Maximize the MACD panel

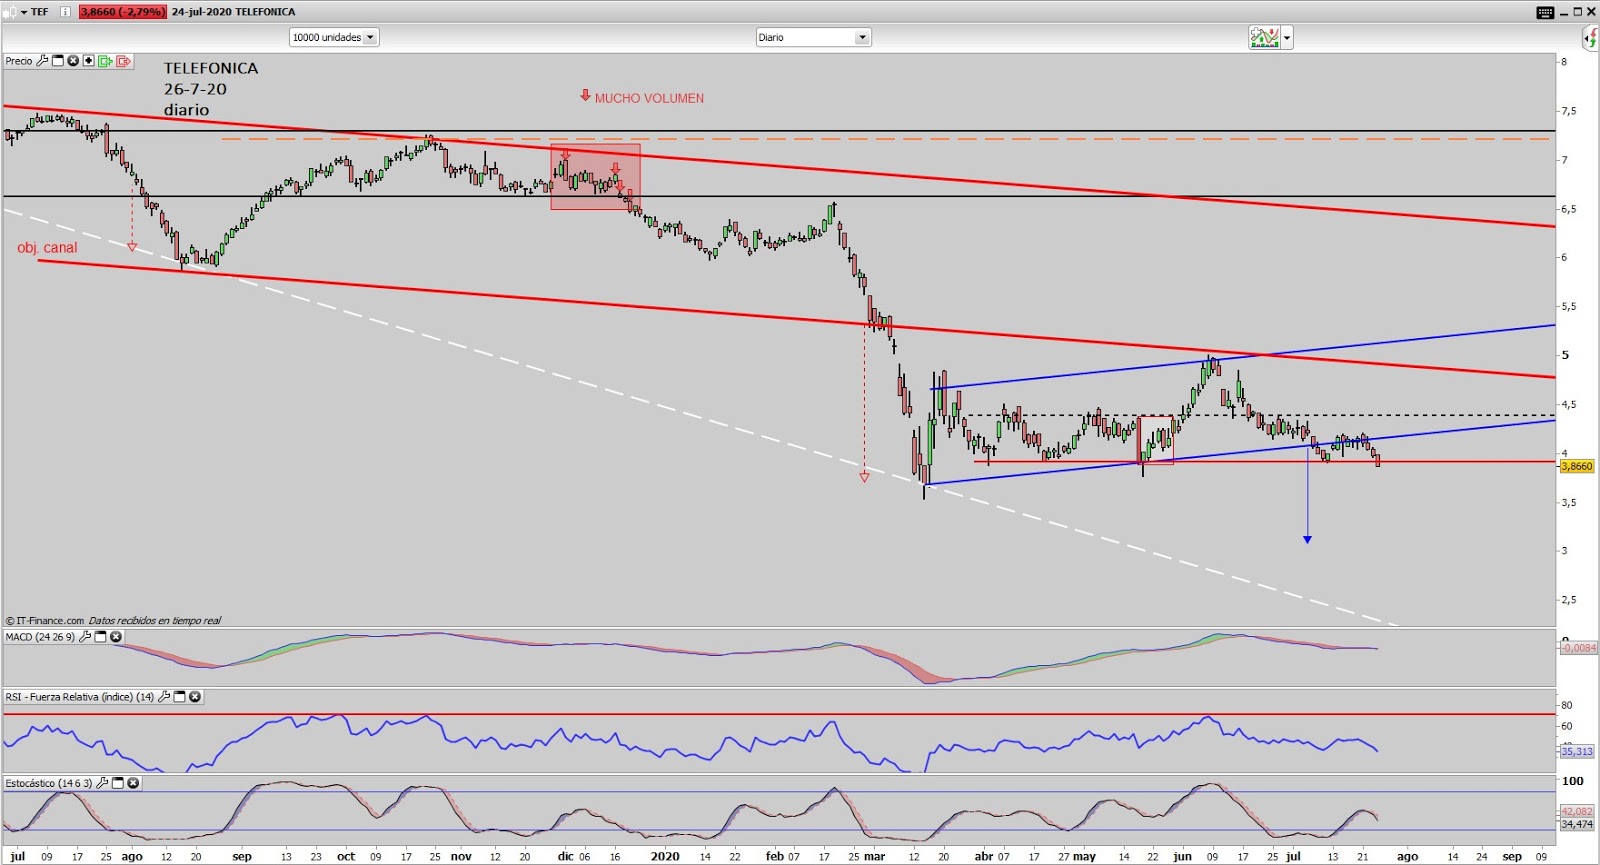[x=100, y=636]
